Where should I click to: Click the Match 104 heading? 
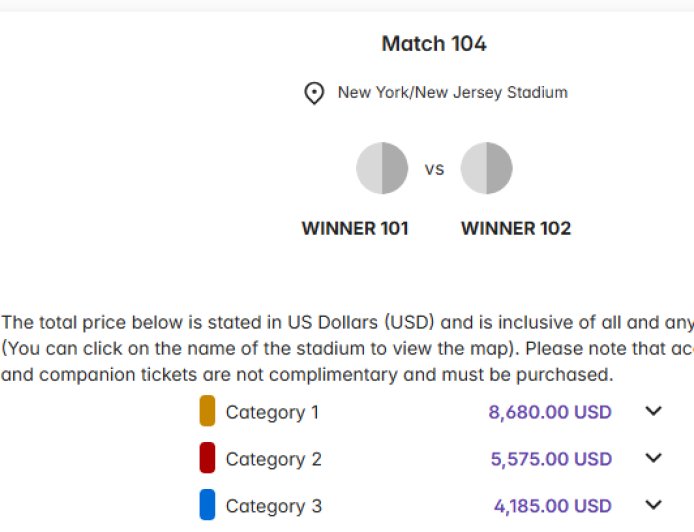pos(434,44)
